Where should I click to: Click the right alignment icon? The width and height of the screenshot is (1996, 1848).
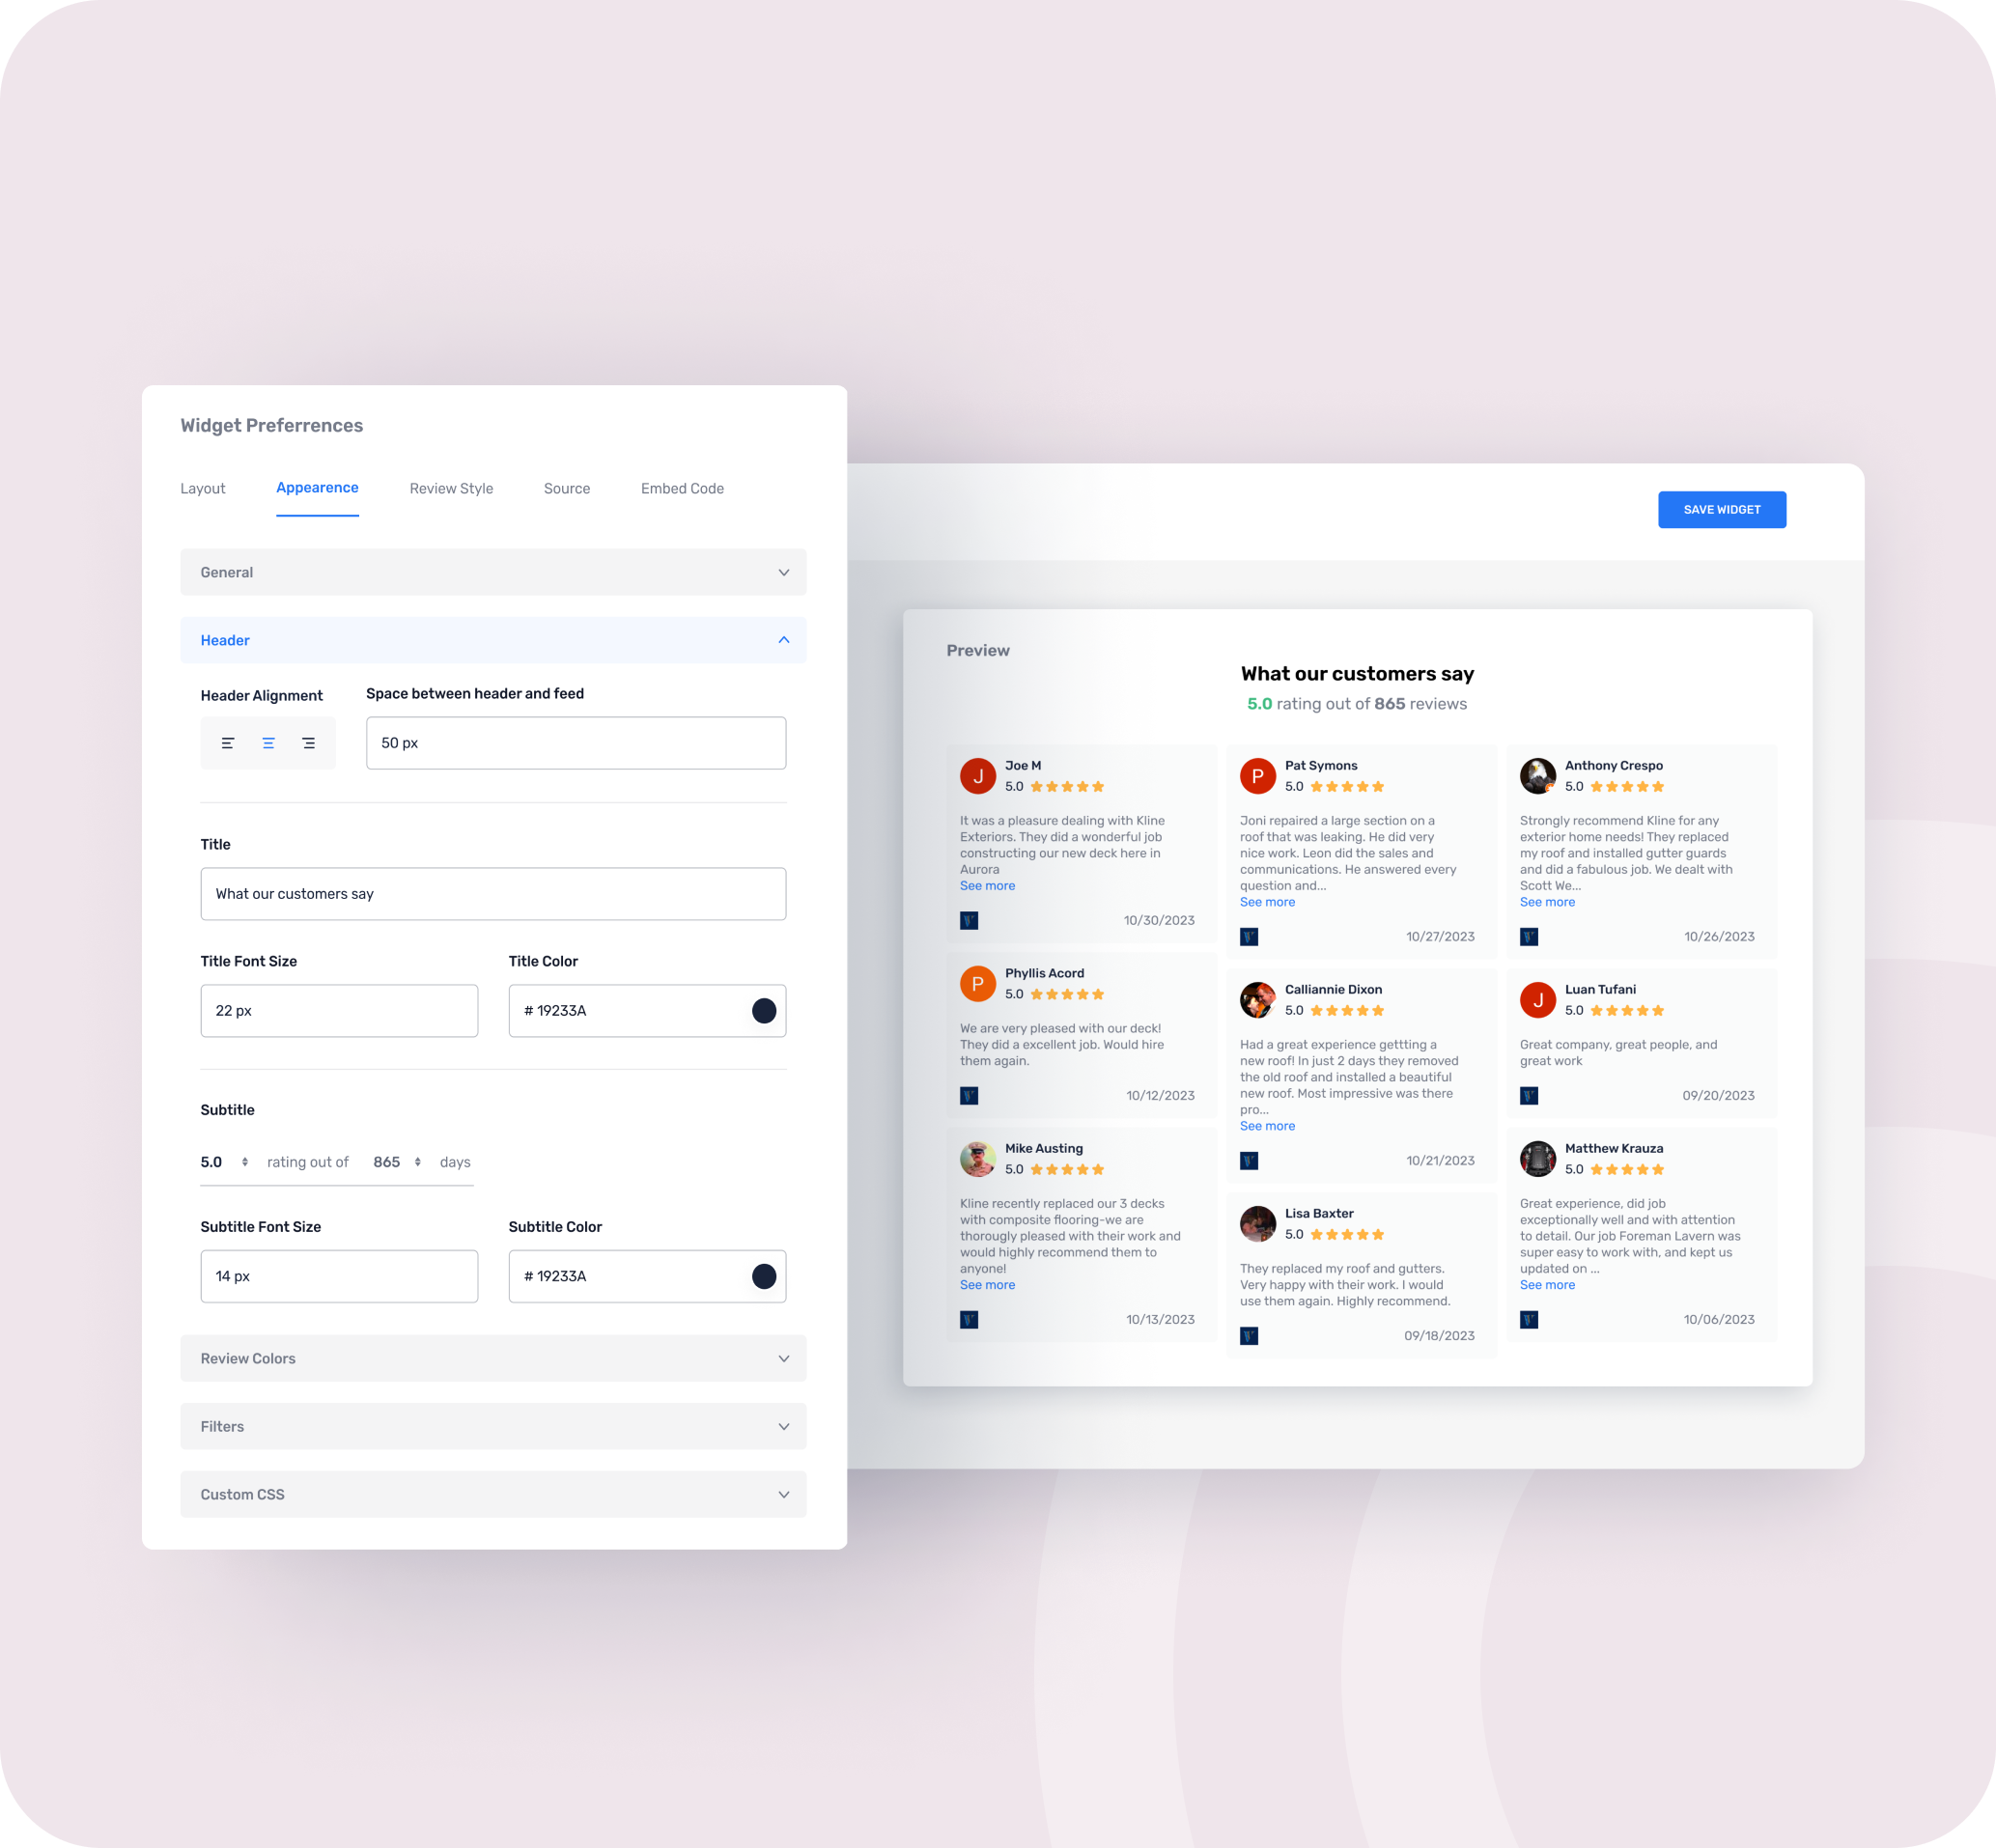(308, 742)
